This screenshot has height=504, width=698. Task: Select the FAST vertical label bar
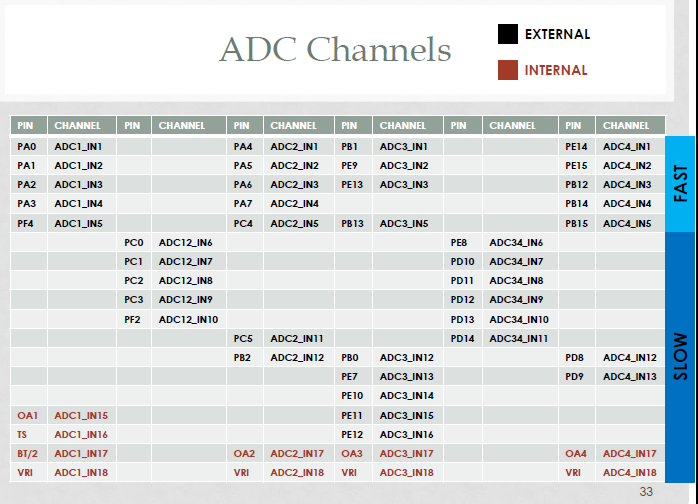[680, 184]
